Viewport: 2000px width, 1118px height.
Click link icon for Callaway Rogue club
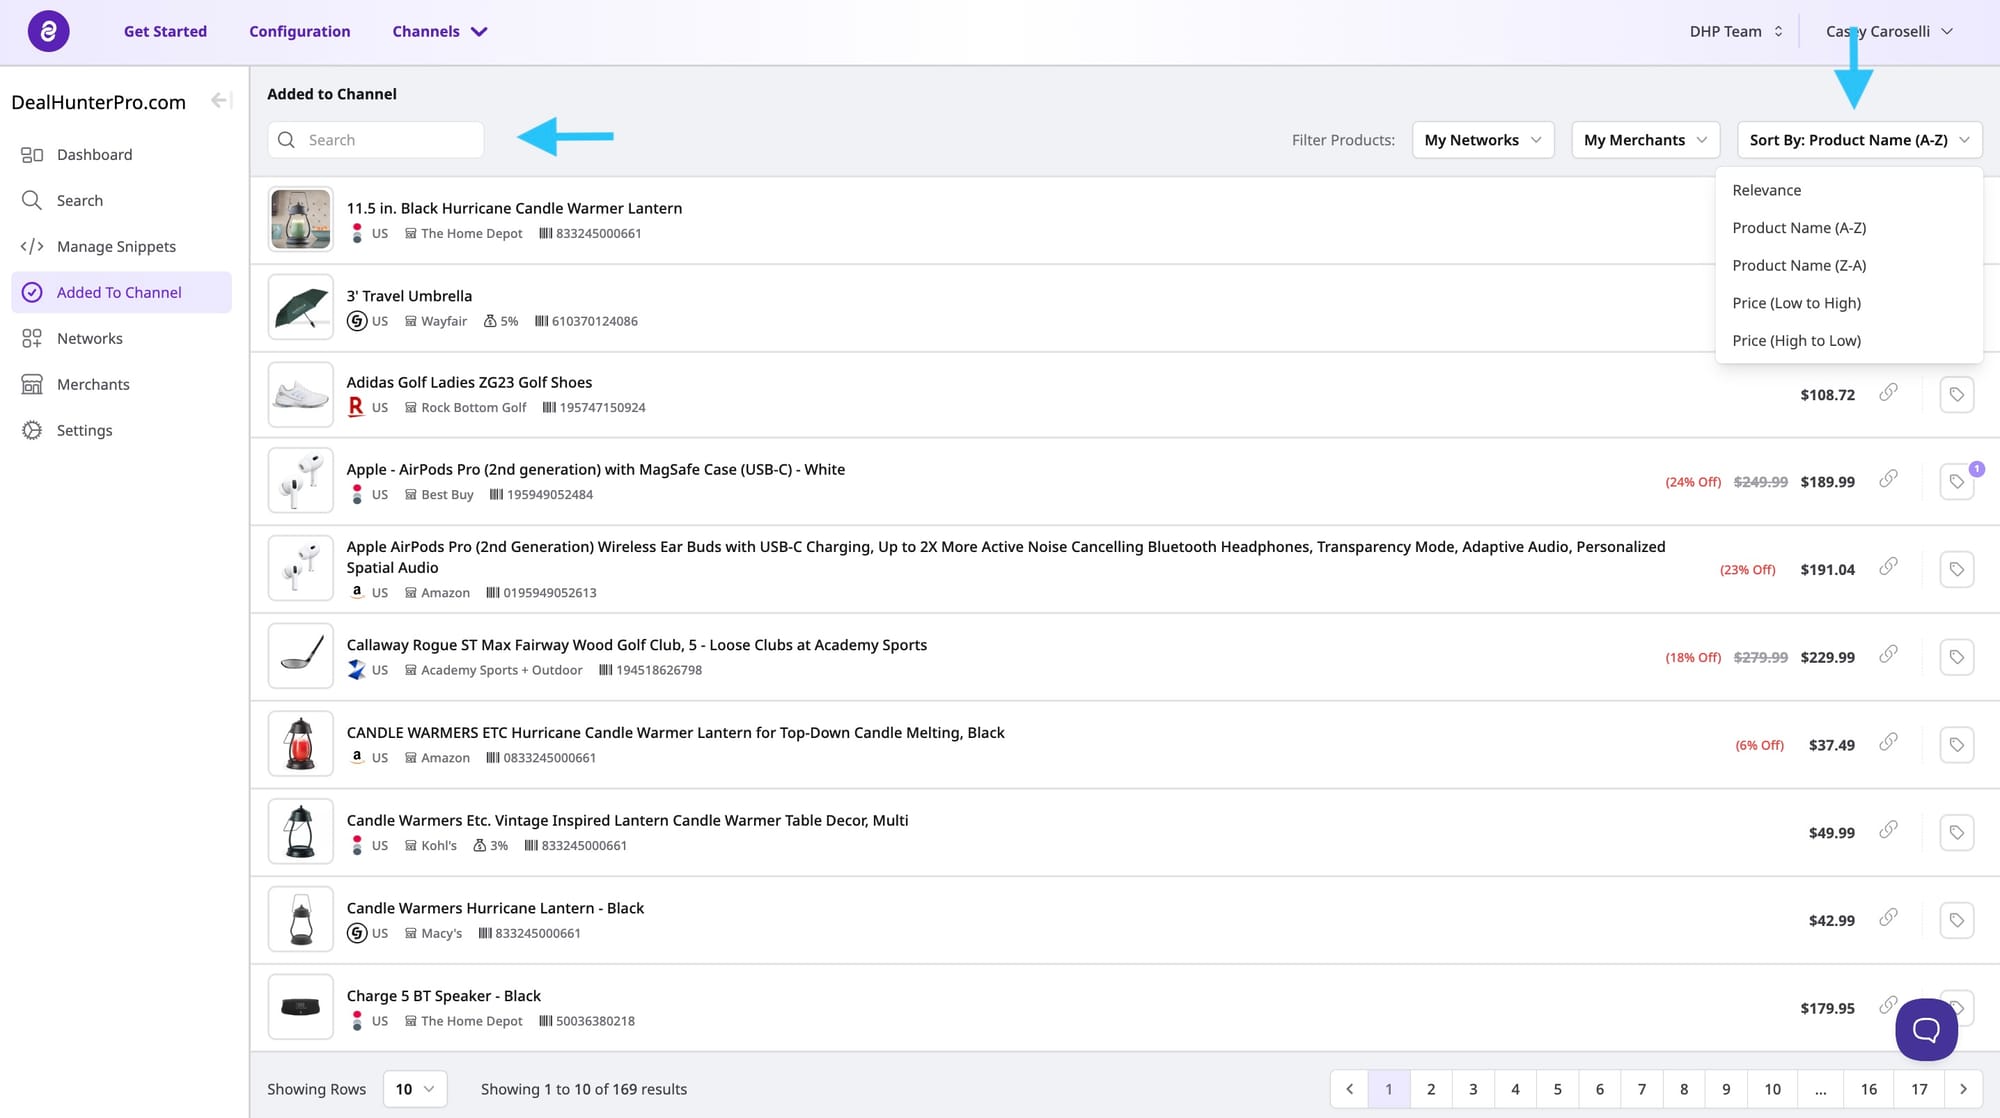[x=1888, y=655]
